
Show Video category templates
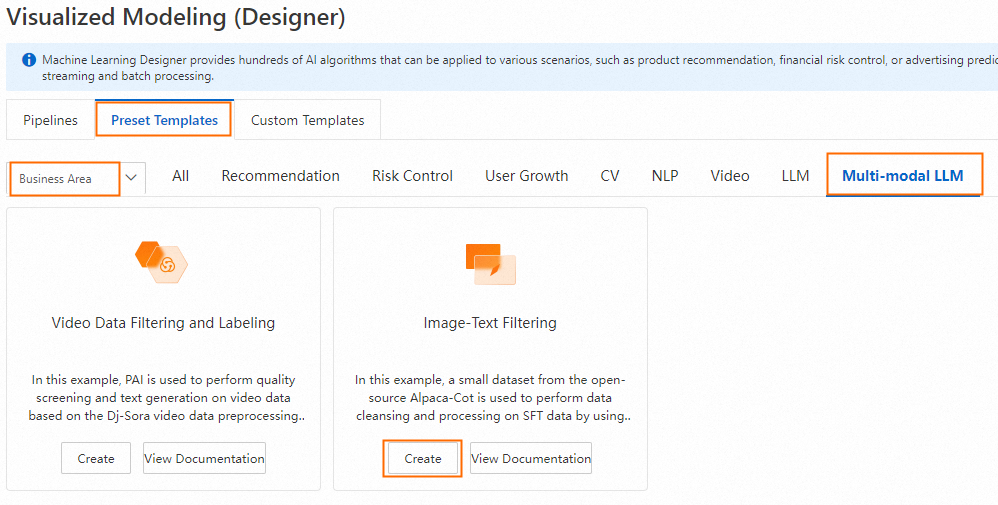(730, 176)
